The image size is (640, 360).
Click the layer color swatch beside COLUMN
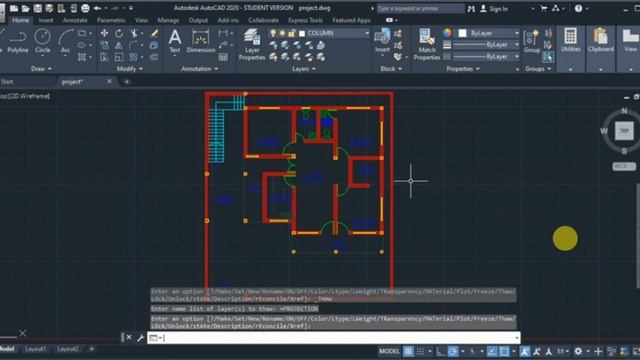302,33
